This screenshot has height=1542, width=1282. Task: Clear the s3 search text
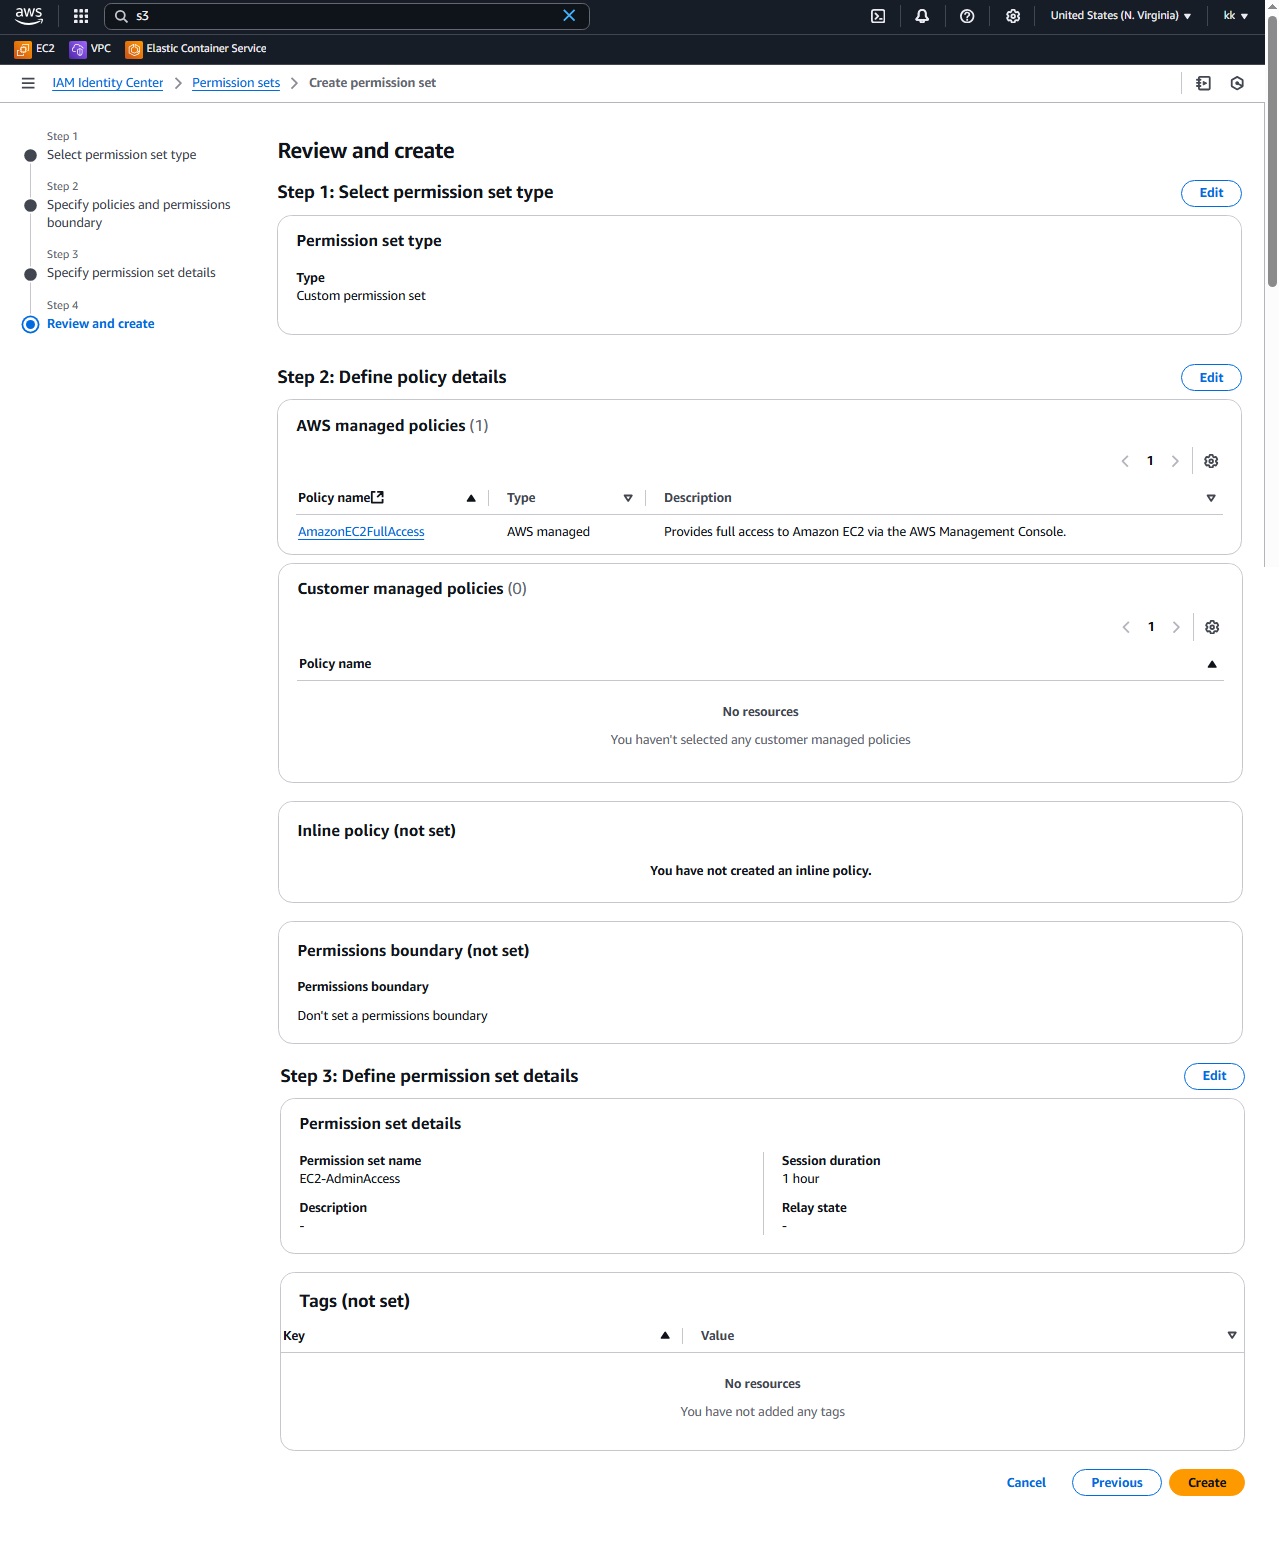click(x=569, y=16)
